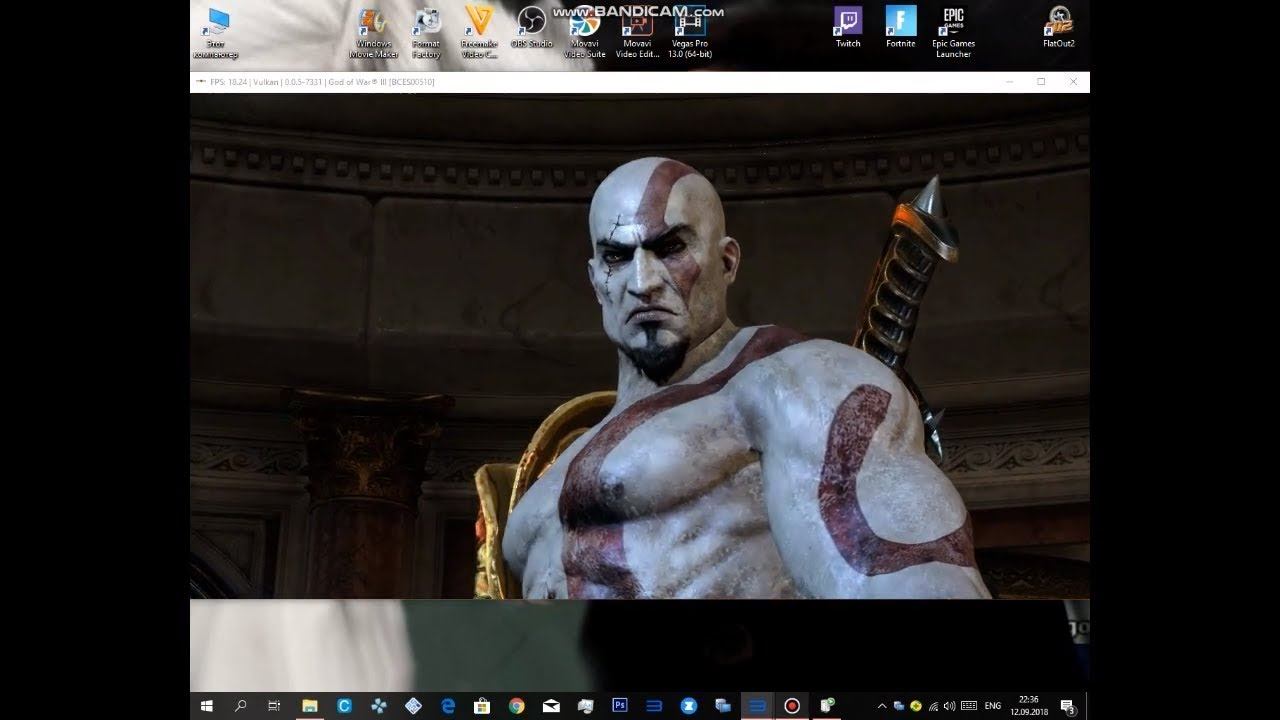Open the Movavi Video Editor shortcut
The height and width of the screenshot is (720, 1280).
pyautogui.click(x=637, y=32)
